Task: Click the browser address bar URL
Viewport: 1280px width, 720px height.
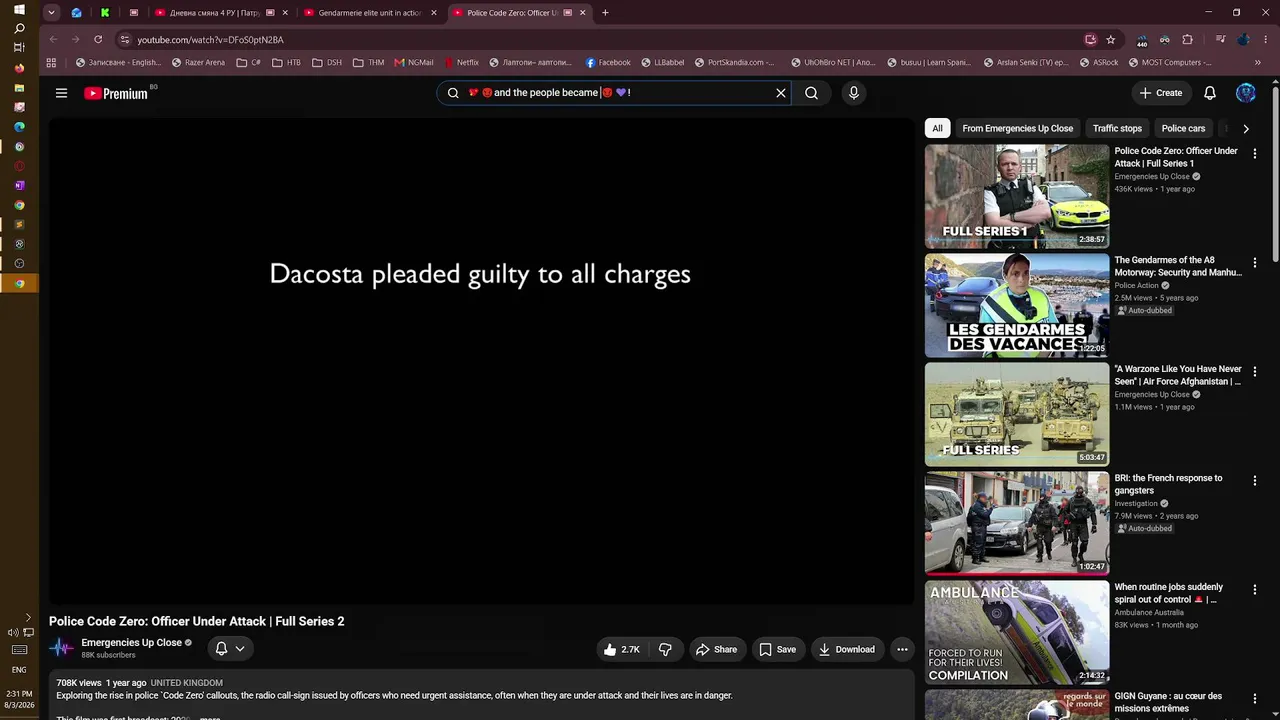Action: [210, 40]
